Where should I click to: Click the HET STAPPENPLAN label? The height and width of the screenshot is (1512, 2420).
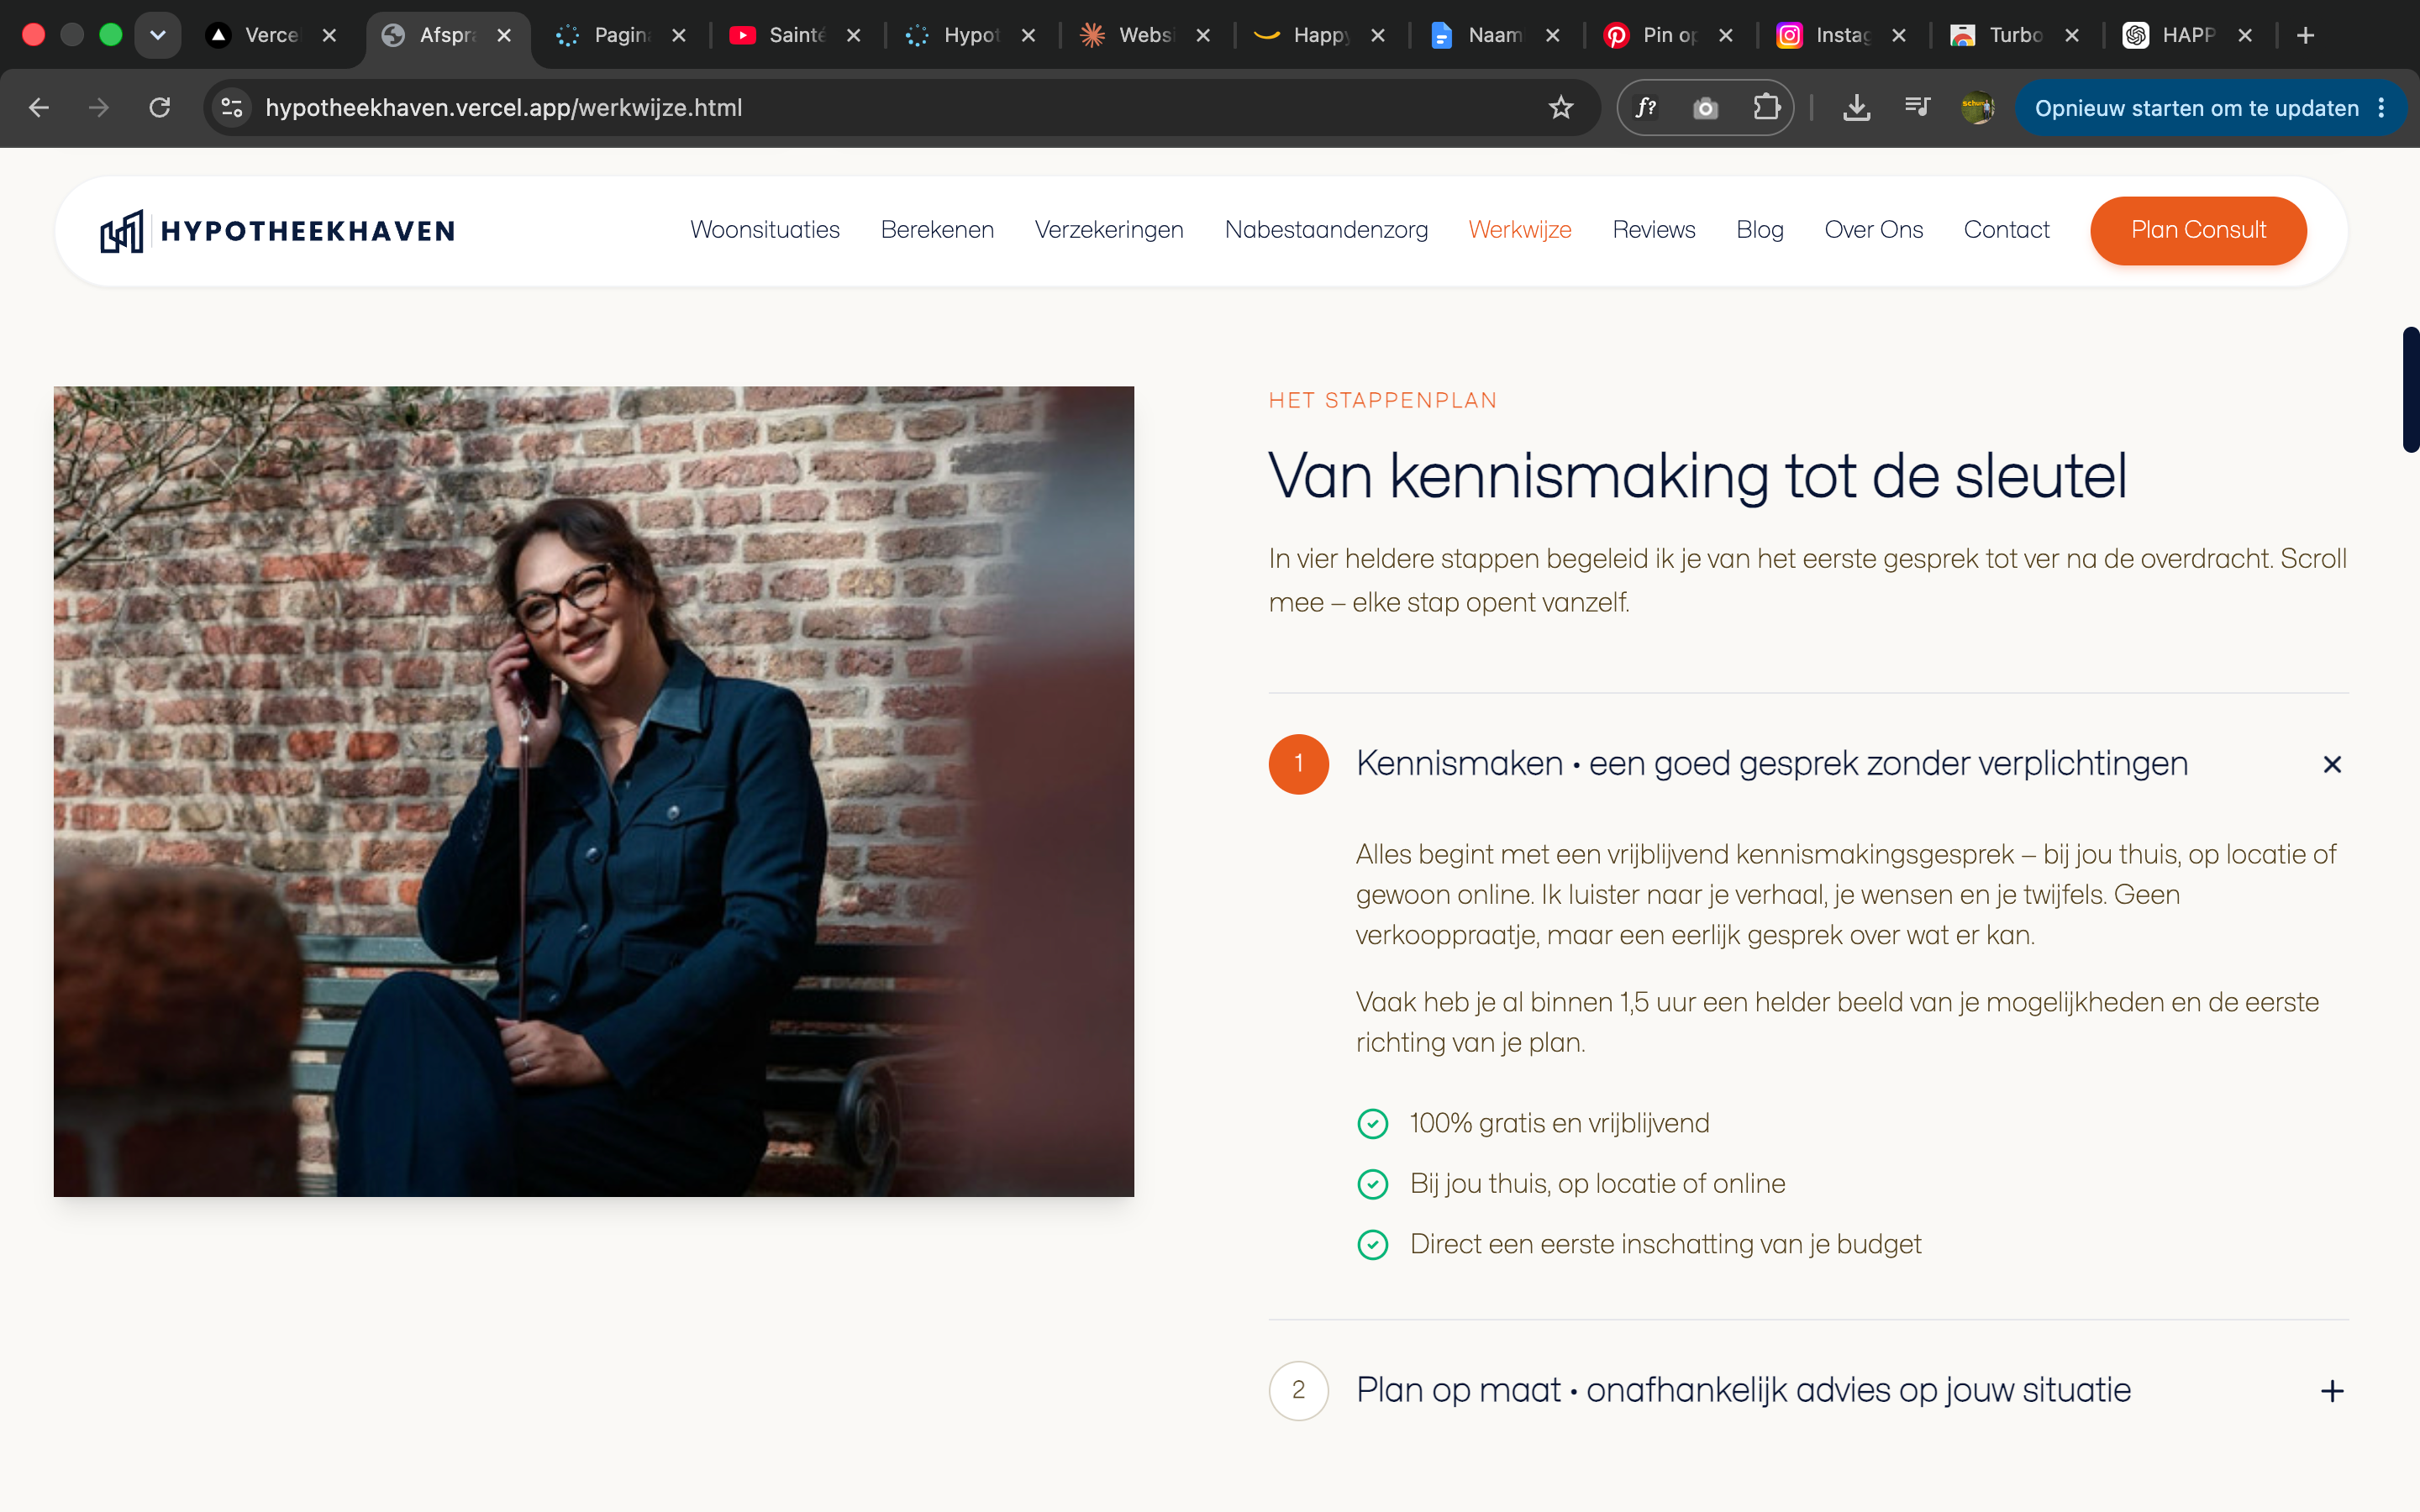[1383, 401]
